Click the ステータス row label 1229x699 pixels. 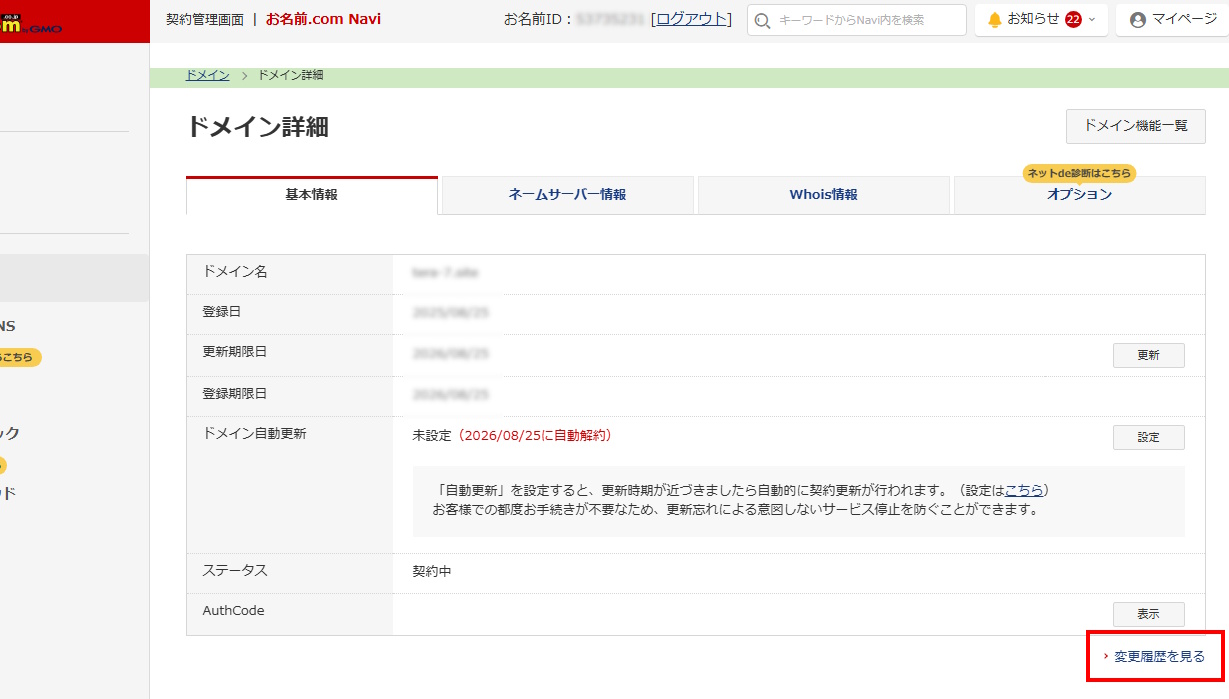click(x=235, y=570)
